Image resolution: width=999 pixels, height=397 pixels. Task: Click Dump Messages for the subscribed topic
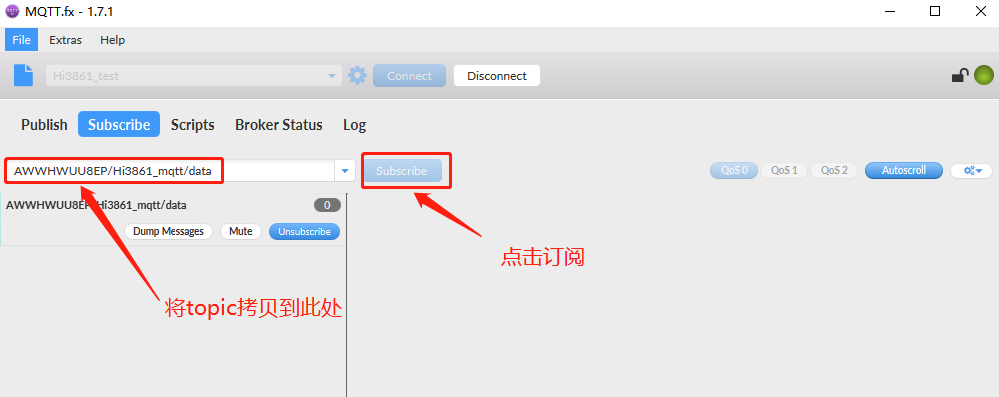[169, 231]
